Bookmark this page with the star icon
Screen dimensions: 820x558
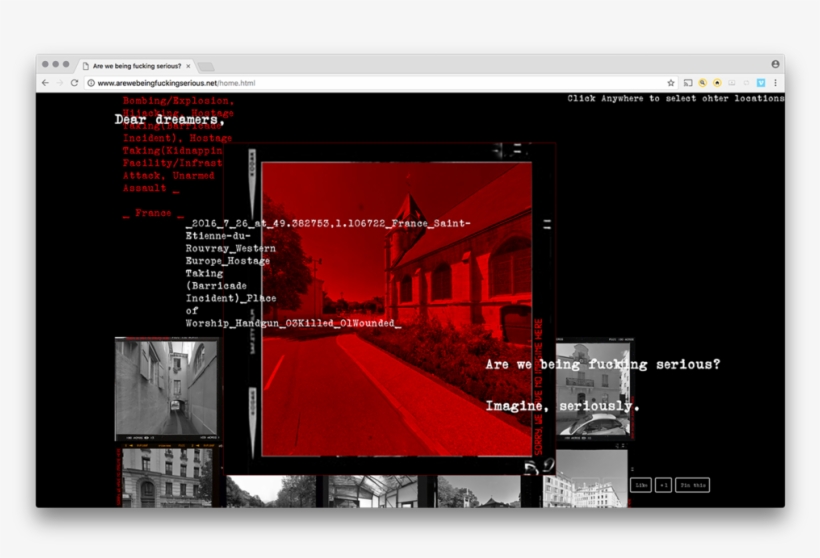point(671,83)
